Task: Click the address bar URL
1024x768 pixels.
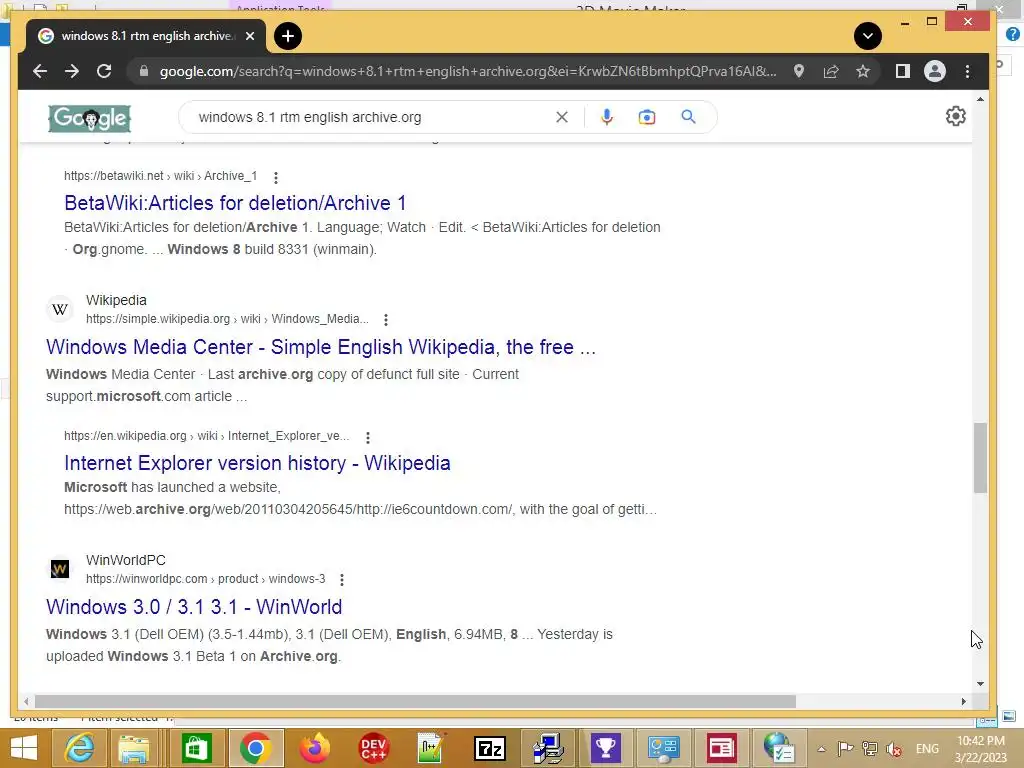Action: click(468, 71)
